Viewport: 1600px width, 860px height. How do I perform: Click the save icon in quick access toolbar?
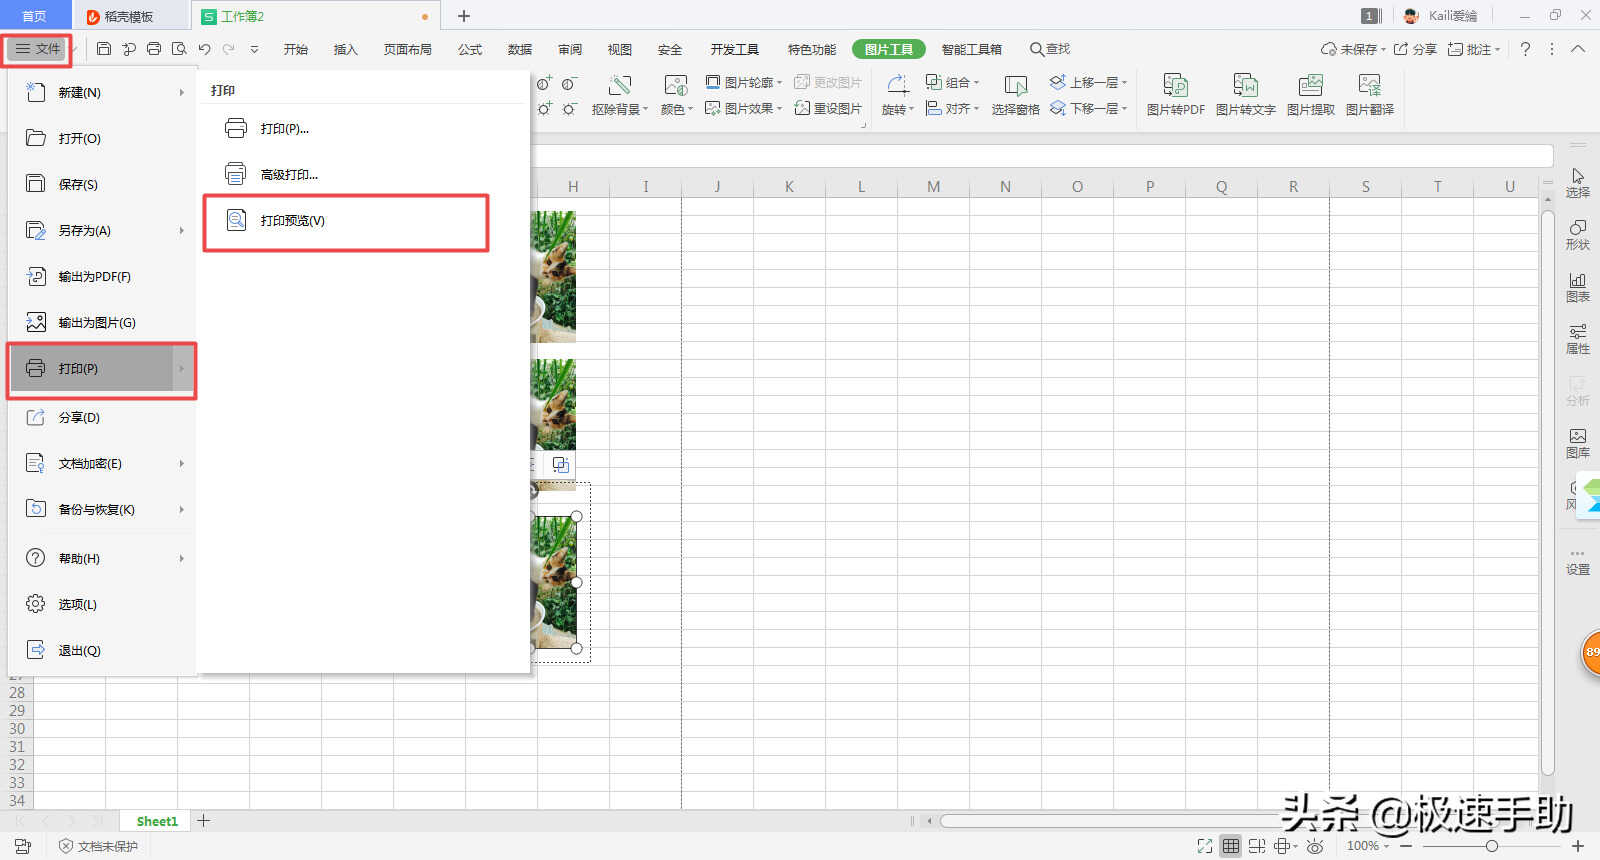[x=104, y=49]
